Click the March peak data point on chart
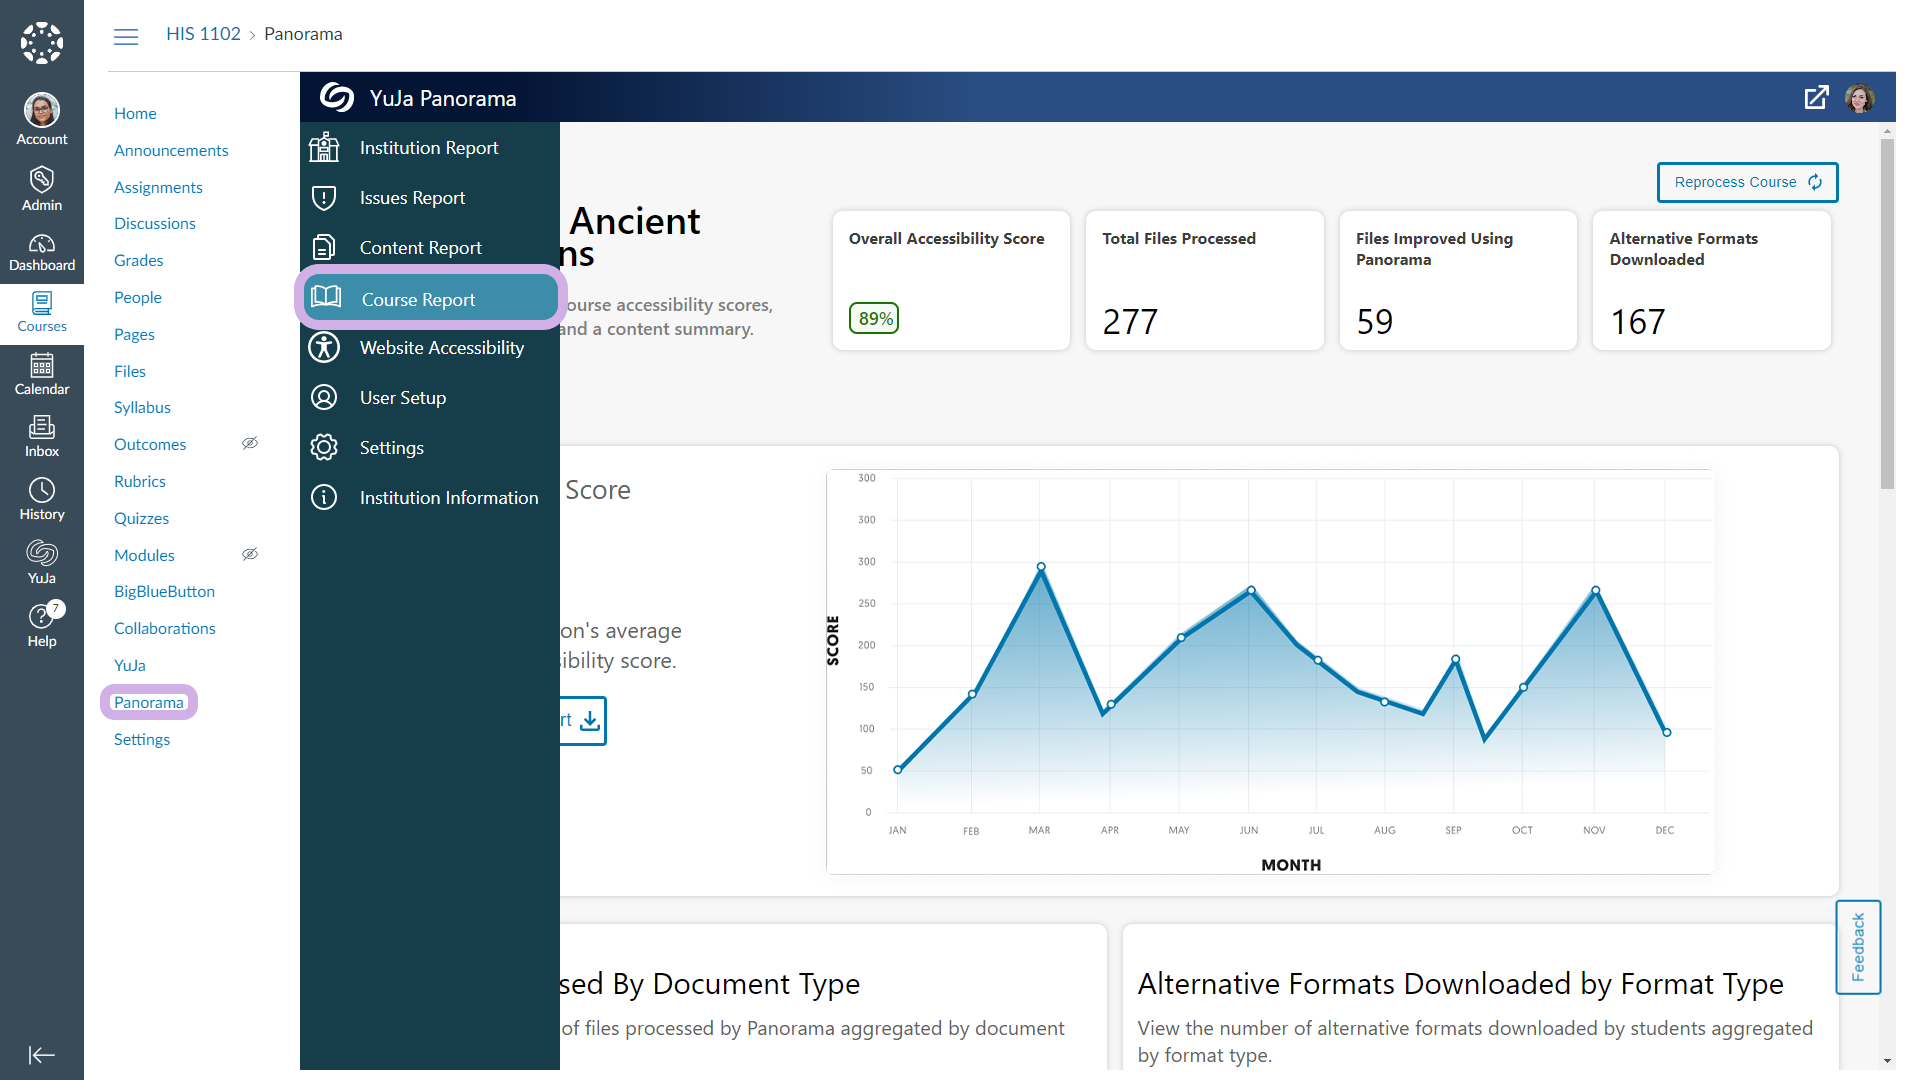Viewport: 1920px width, 1080px height. coord(1041,567)
